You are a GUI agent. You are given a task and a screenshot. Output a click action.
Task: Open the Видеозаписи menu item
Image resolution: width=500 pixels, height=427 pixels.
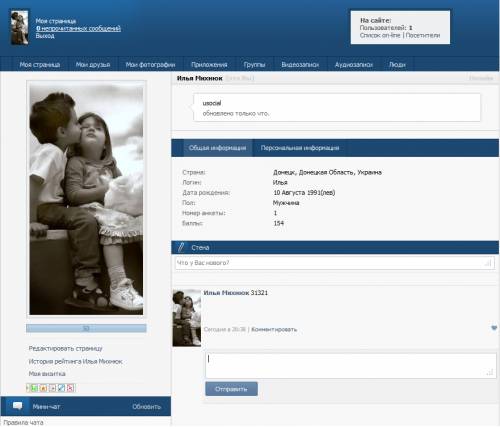pos(300,65)
